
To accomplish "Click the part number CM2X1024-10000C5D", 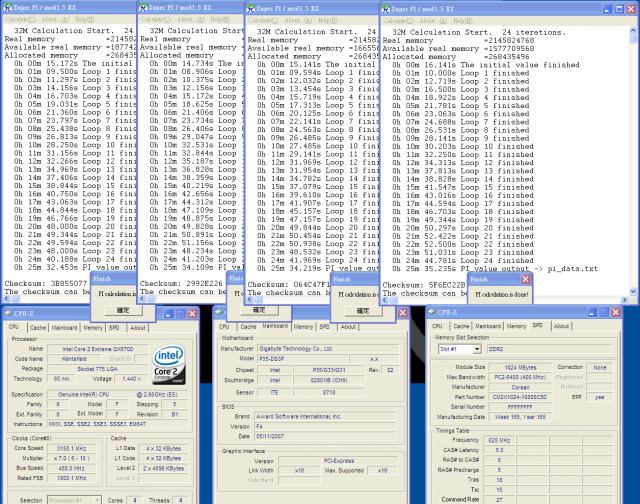I will coord(520,397).
